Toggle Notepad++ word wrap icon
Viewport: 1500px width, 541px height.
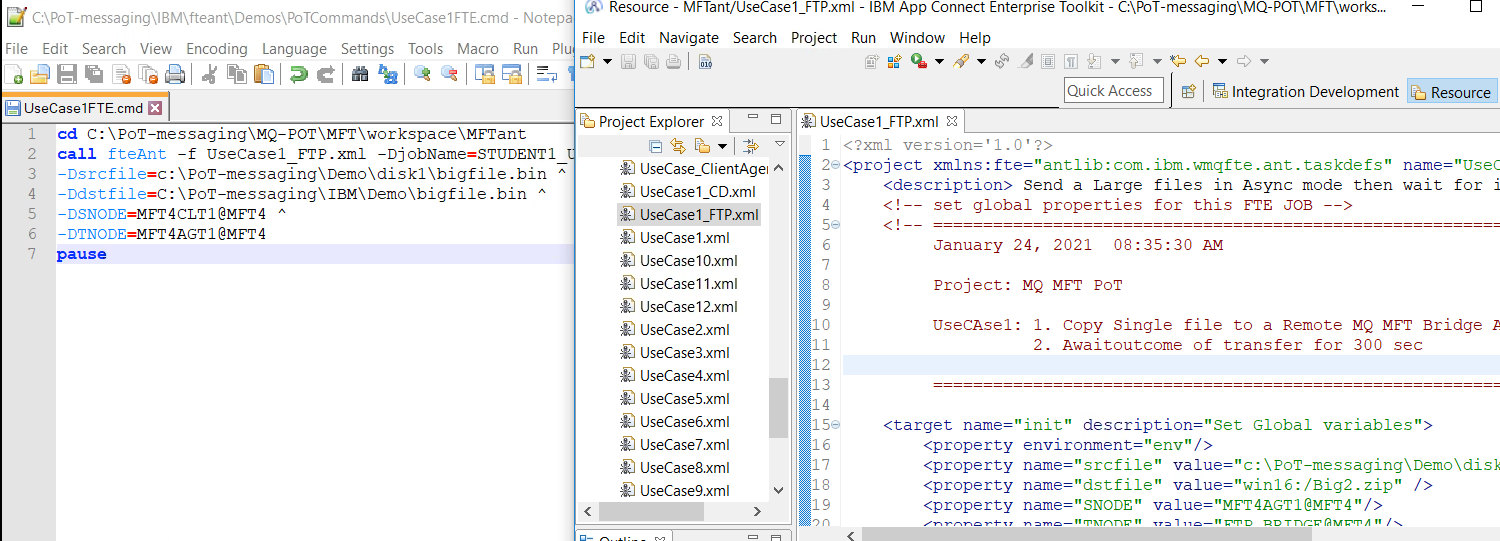coord(546,74)
